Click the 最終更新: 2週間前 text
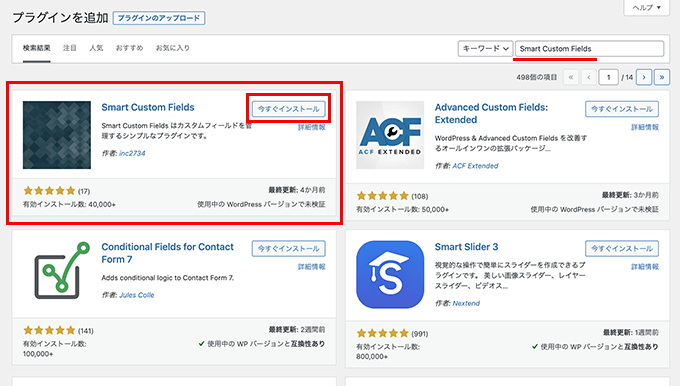The image size is (680, 386). 297,330
